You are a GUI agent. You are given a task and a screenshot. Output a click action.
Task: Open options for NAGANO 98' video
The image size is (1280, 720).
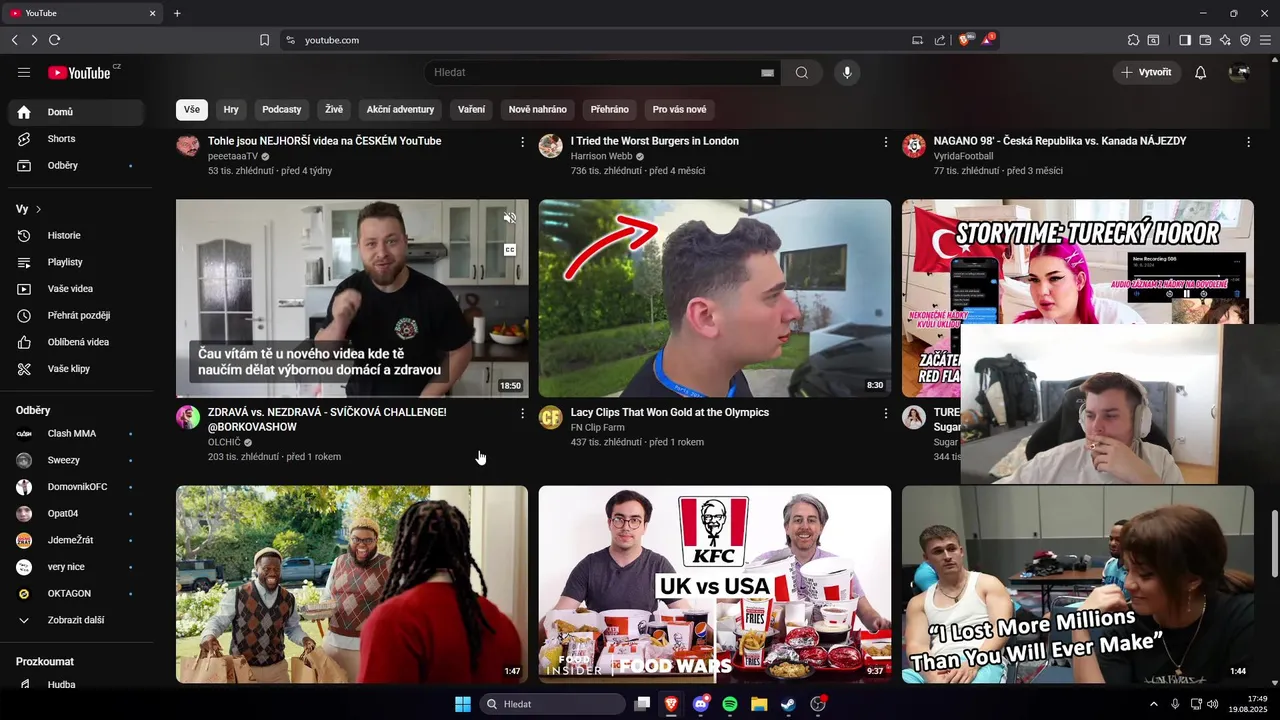pyautogui.click(x=1248, y=142)
